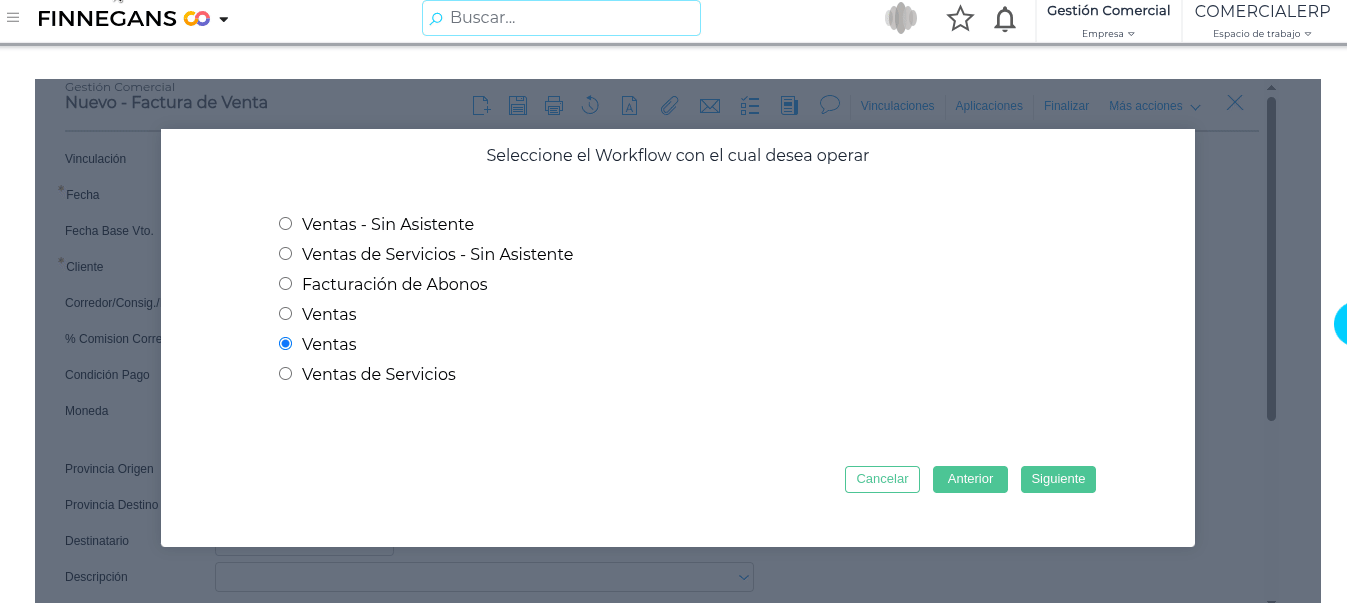Image resolution: width=1347 pixels, height=603 pixels.
Task: Click the Anterior button
Action: [970, 480]
